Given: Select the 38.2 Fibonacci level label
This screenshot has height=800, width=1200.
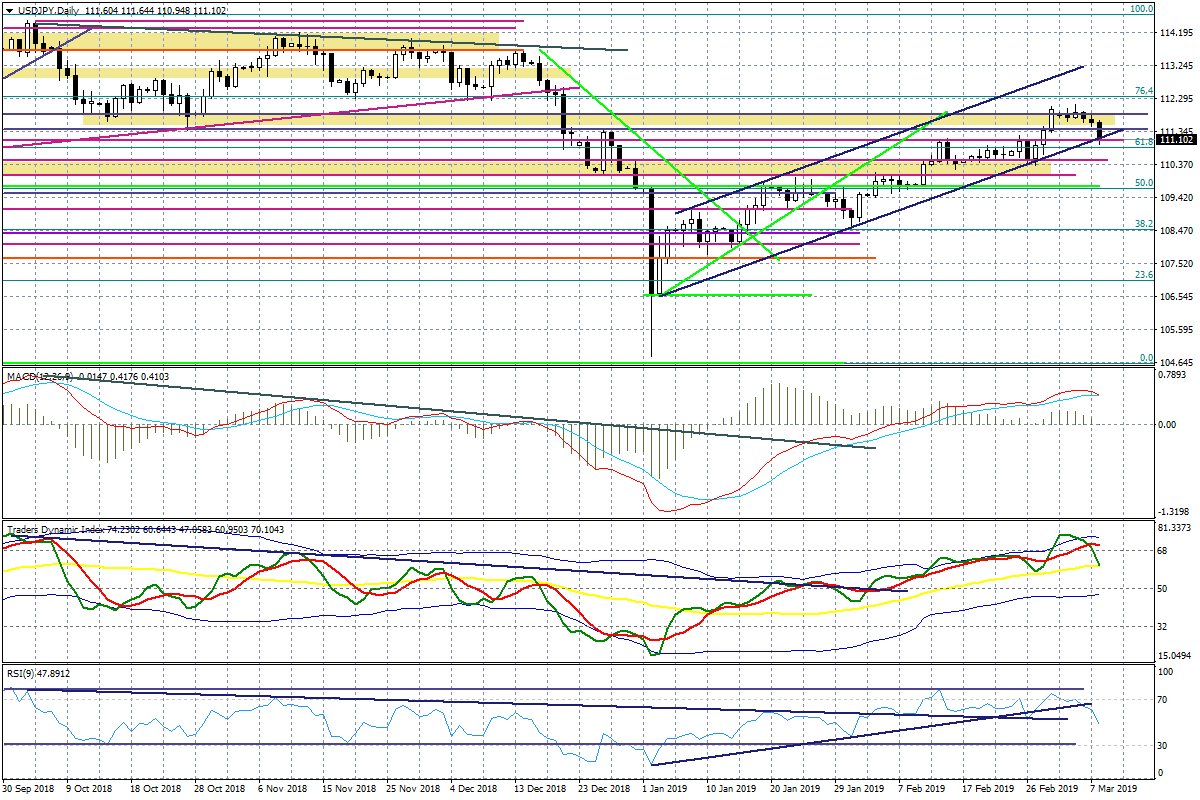Looking at the screenshot, I should pyautogui.click(x=1144, y=224).
